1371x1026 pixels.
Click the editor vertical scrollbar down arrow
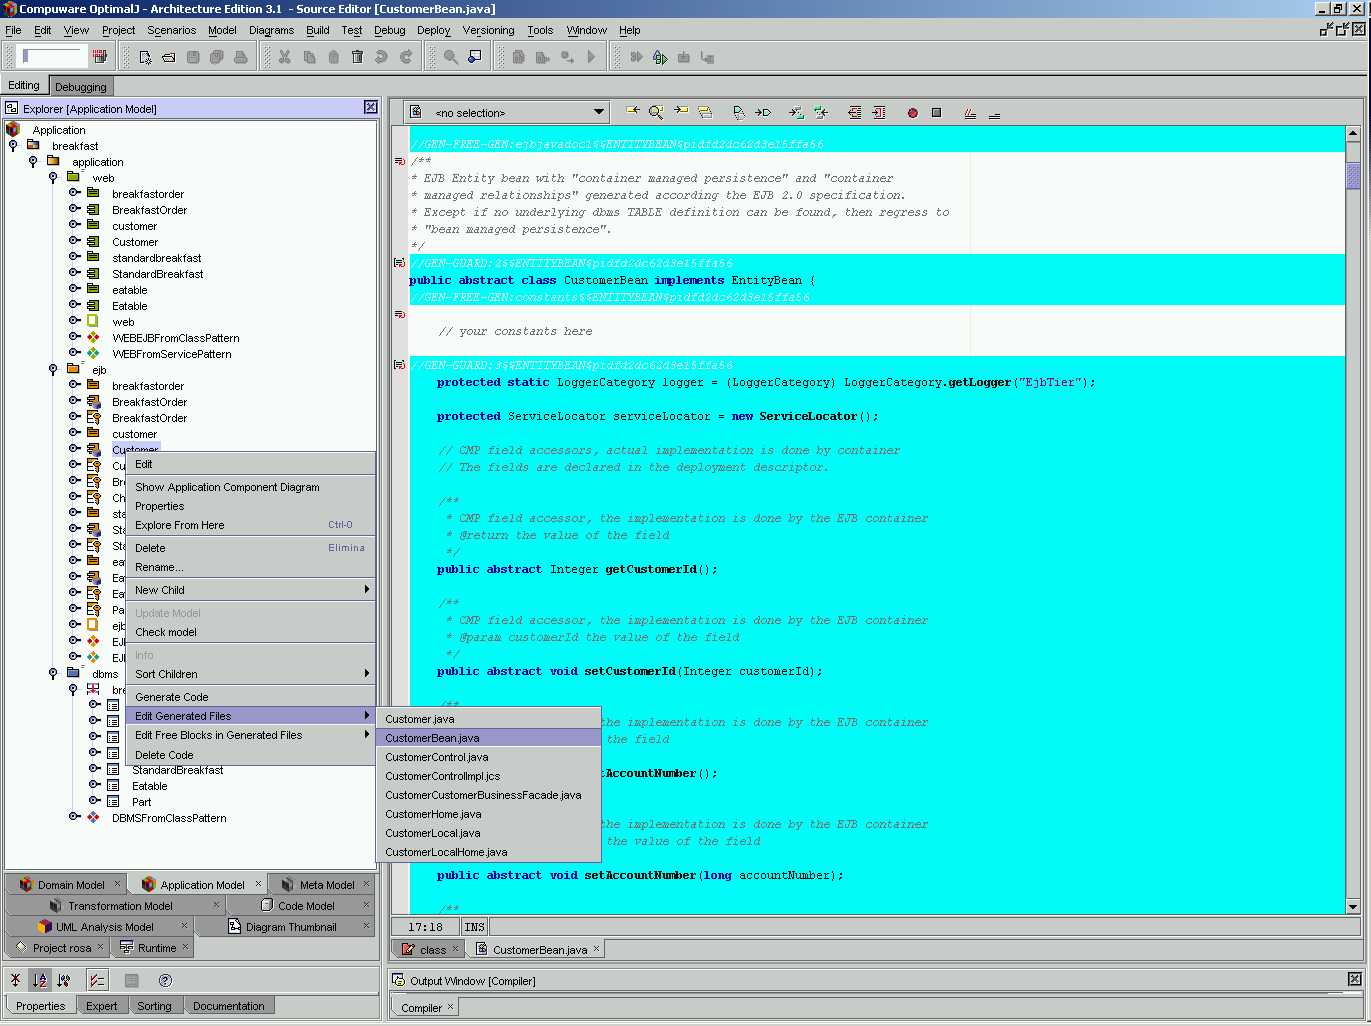[1353, 906]
